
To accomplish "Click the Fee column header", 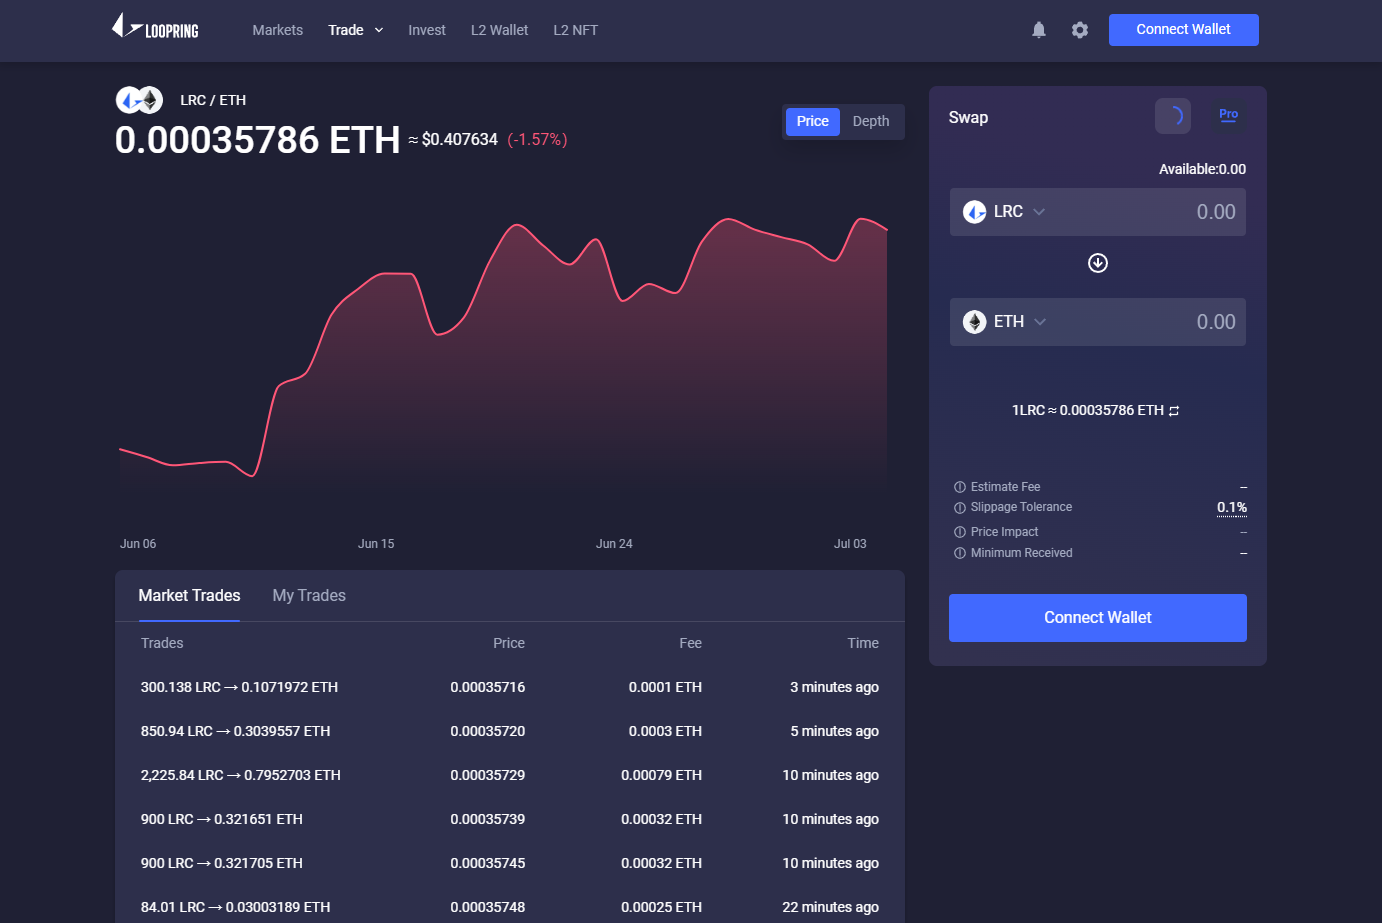I will click(x=691, y=643).
